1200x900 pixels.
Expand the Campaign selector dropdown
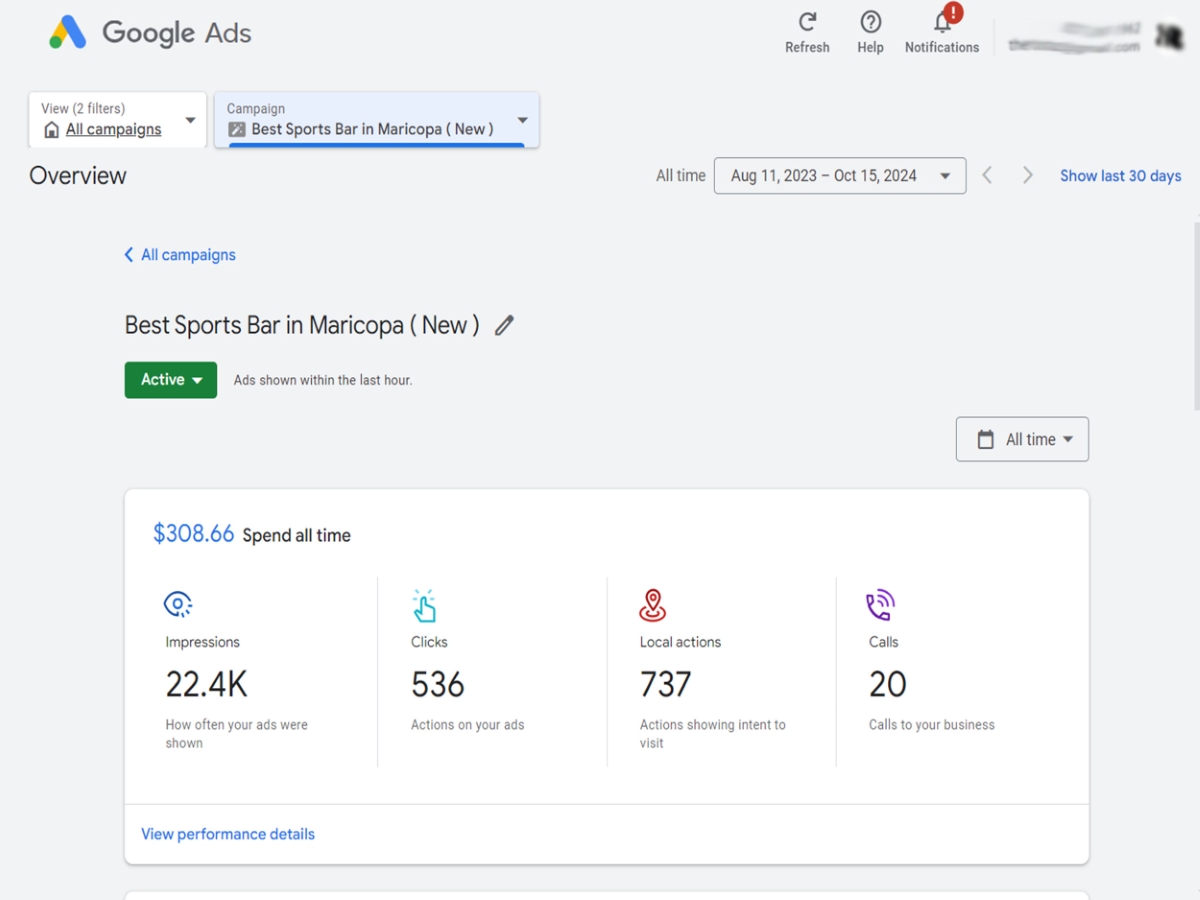[522, 119]
